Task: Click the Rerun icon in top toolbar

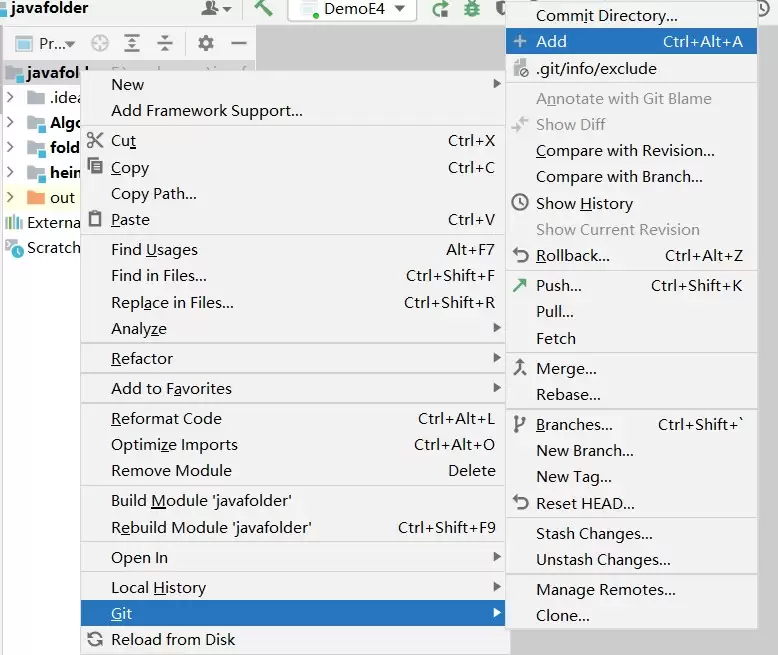Action: 440,9
